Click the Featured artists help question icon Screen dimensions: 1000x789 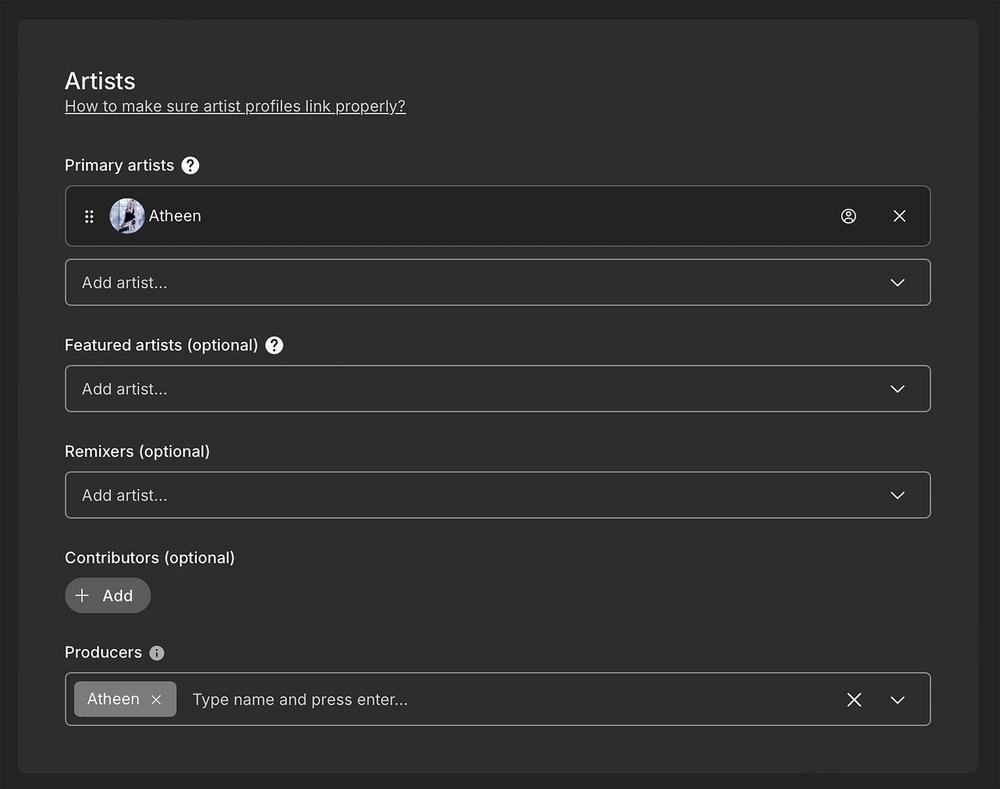pyautogui.click(x=274, y=345)
